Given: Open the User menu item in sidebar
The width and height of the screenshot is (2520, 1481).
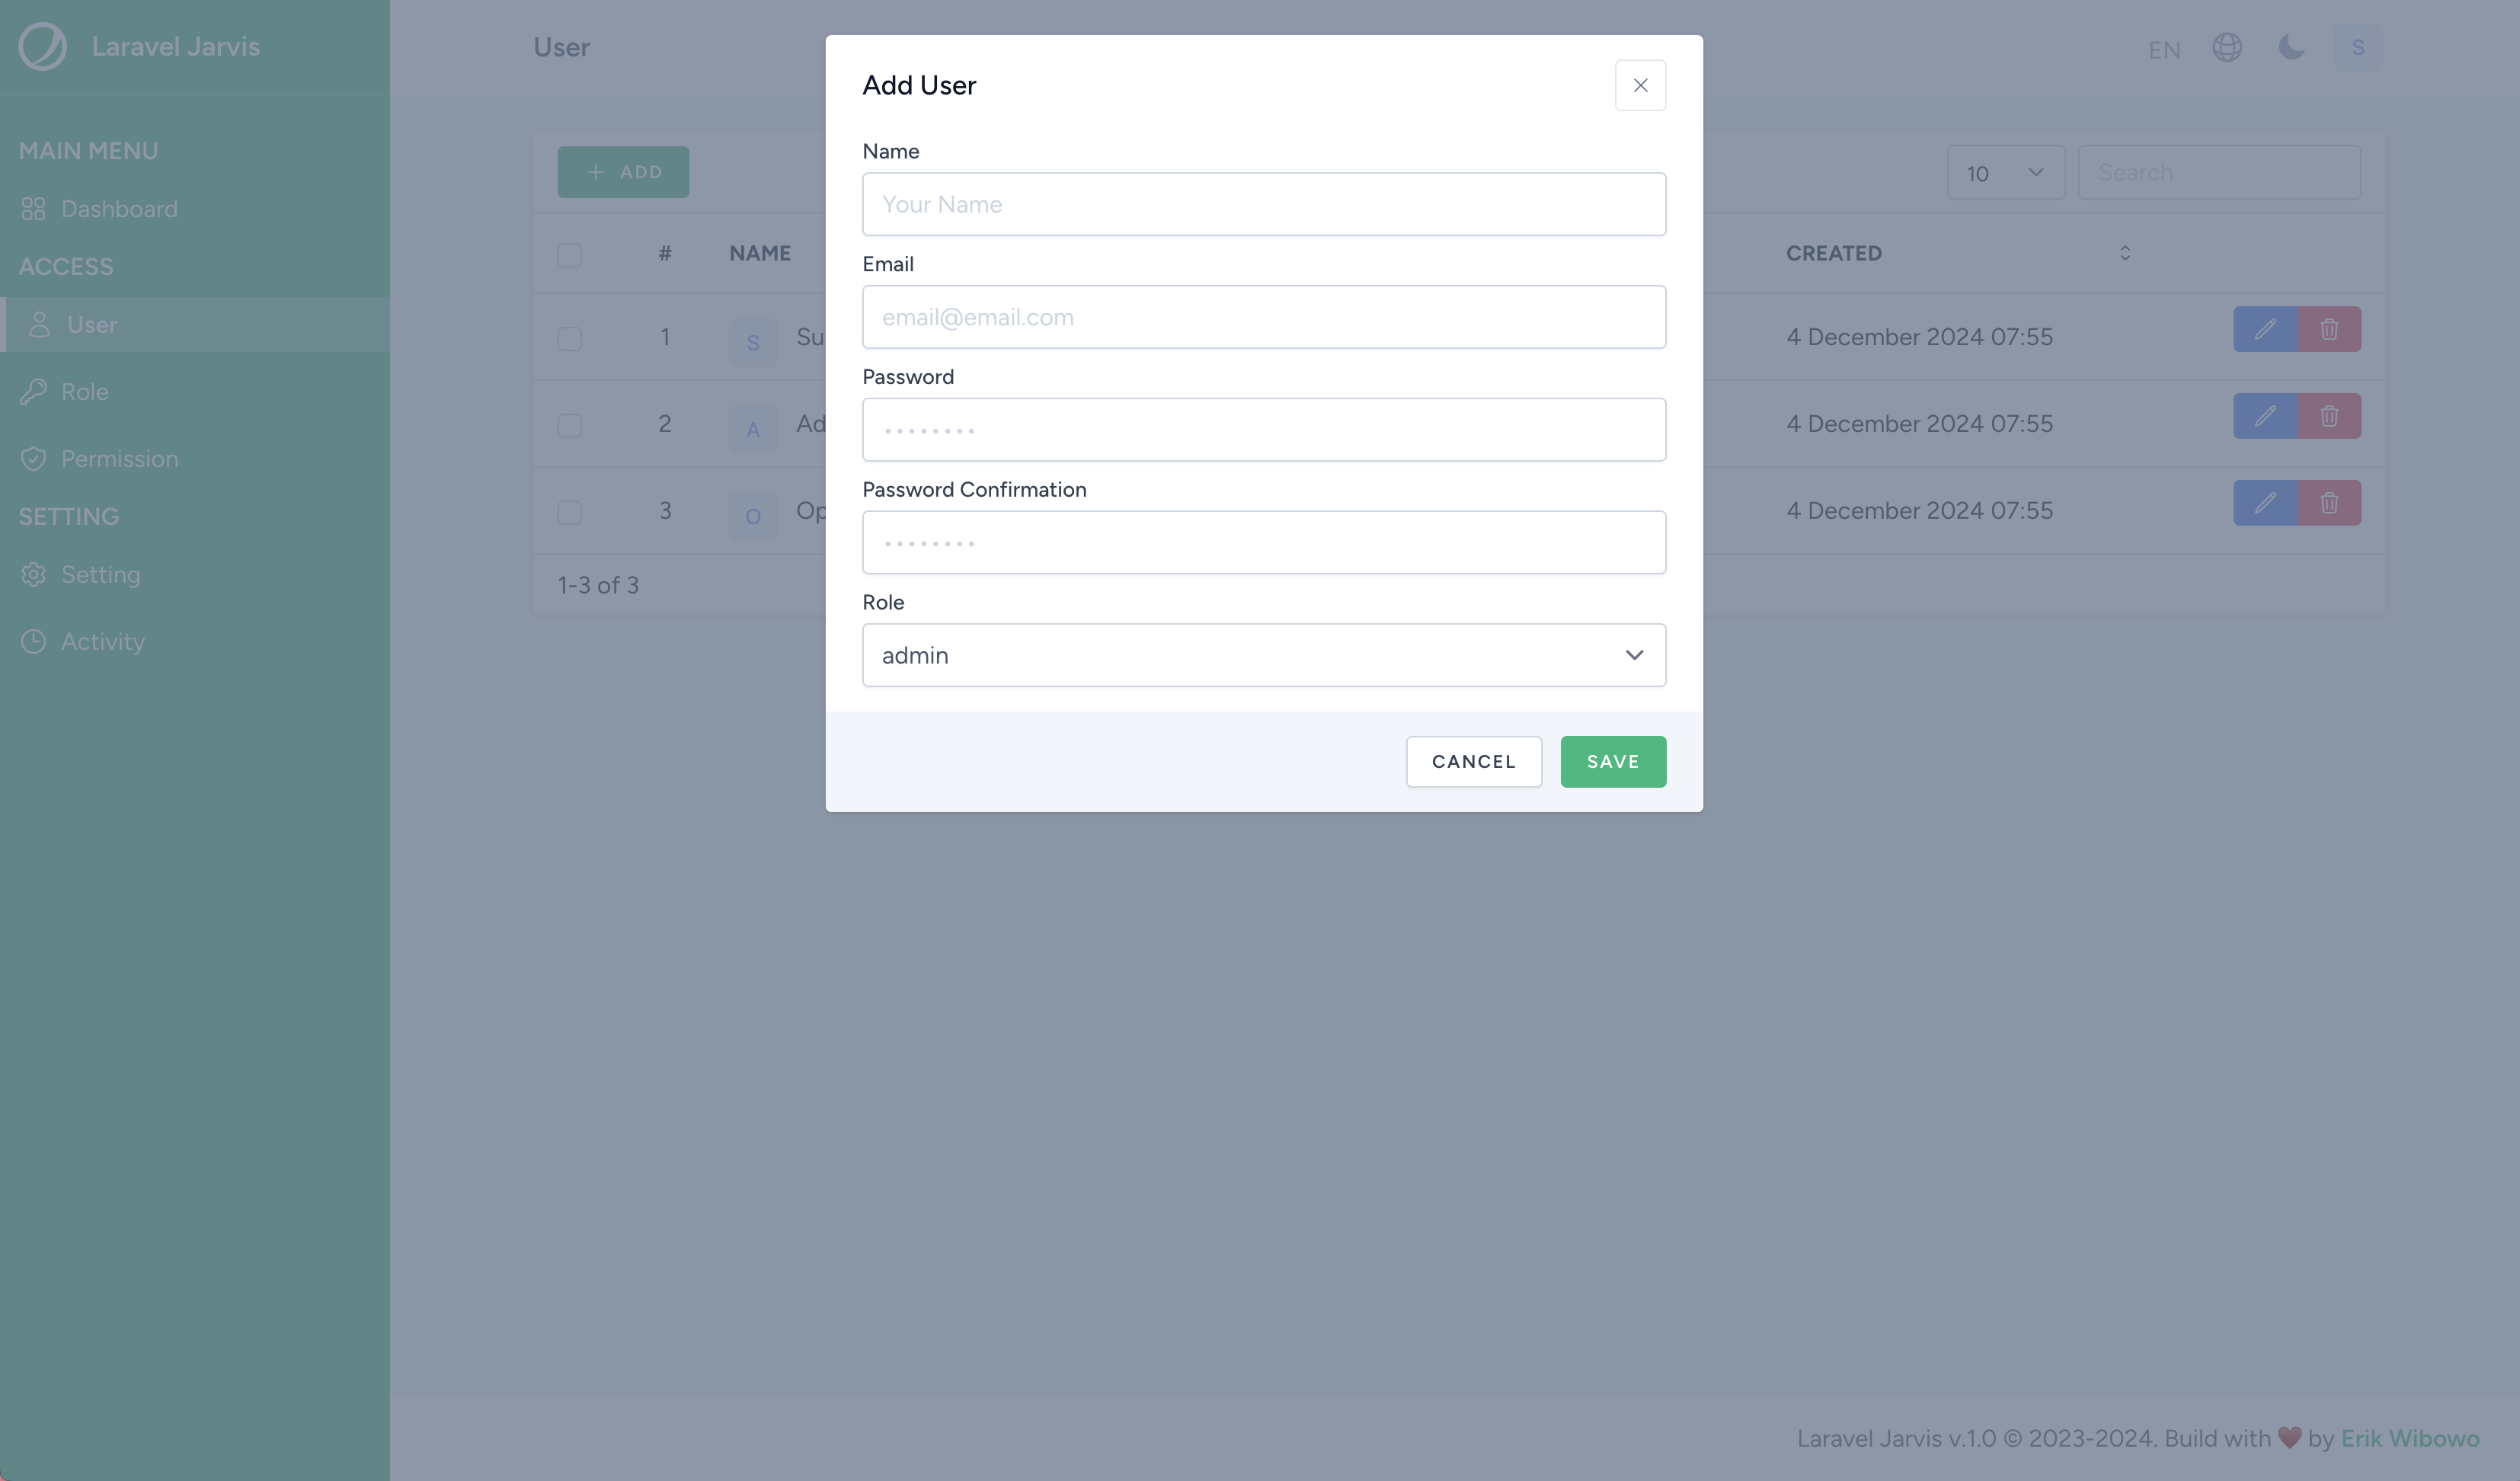Looking at the screenshot, I should [90, 325].
